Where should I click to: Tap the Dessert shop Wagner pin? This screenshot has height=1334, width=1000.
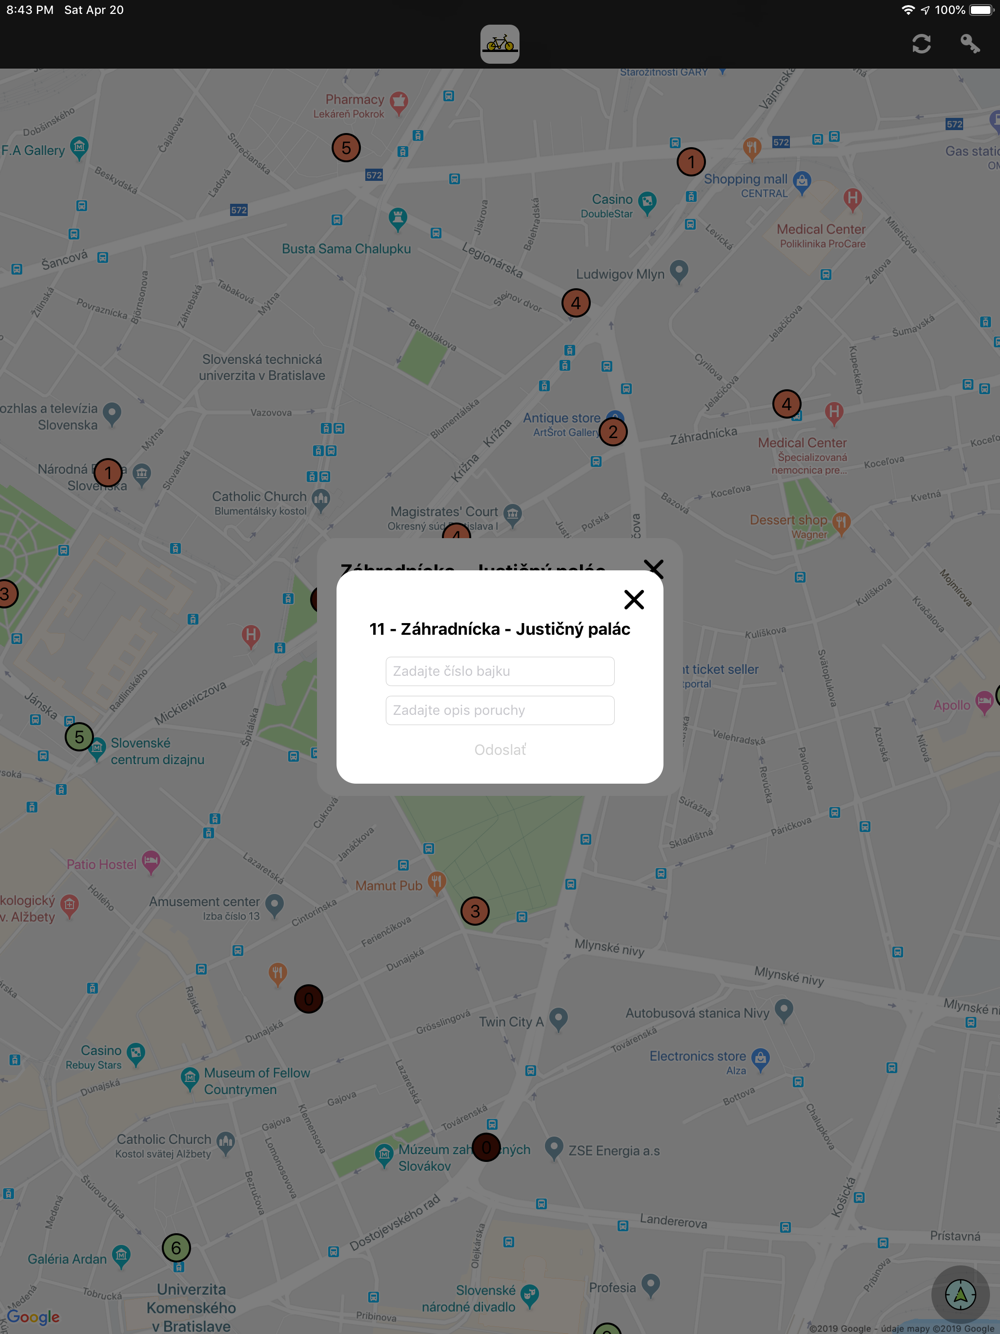pyautogui.click(x=841, y=522)
